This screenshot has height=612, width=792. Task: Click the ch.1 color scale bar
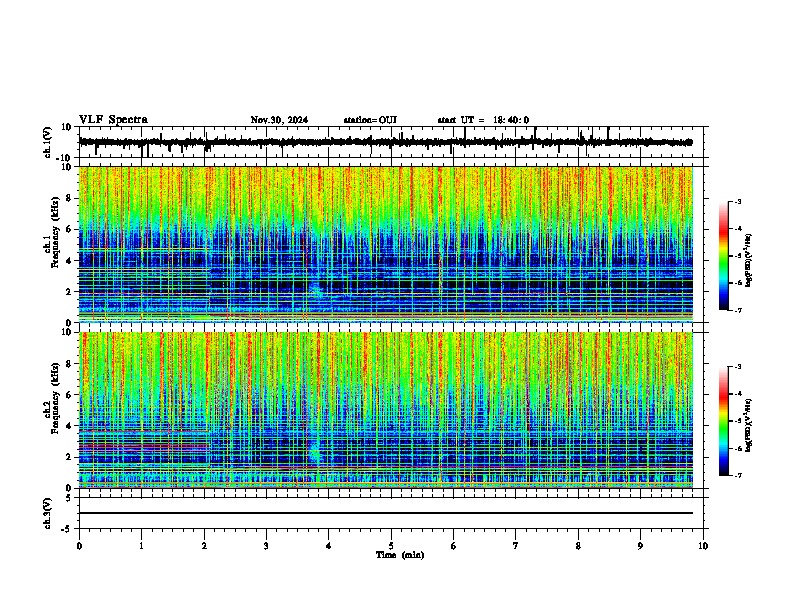point(724,256)
